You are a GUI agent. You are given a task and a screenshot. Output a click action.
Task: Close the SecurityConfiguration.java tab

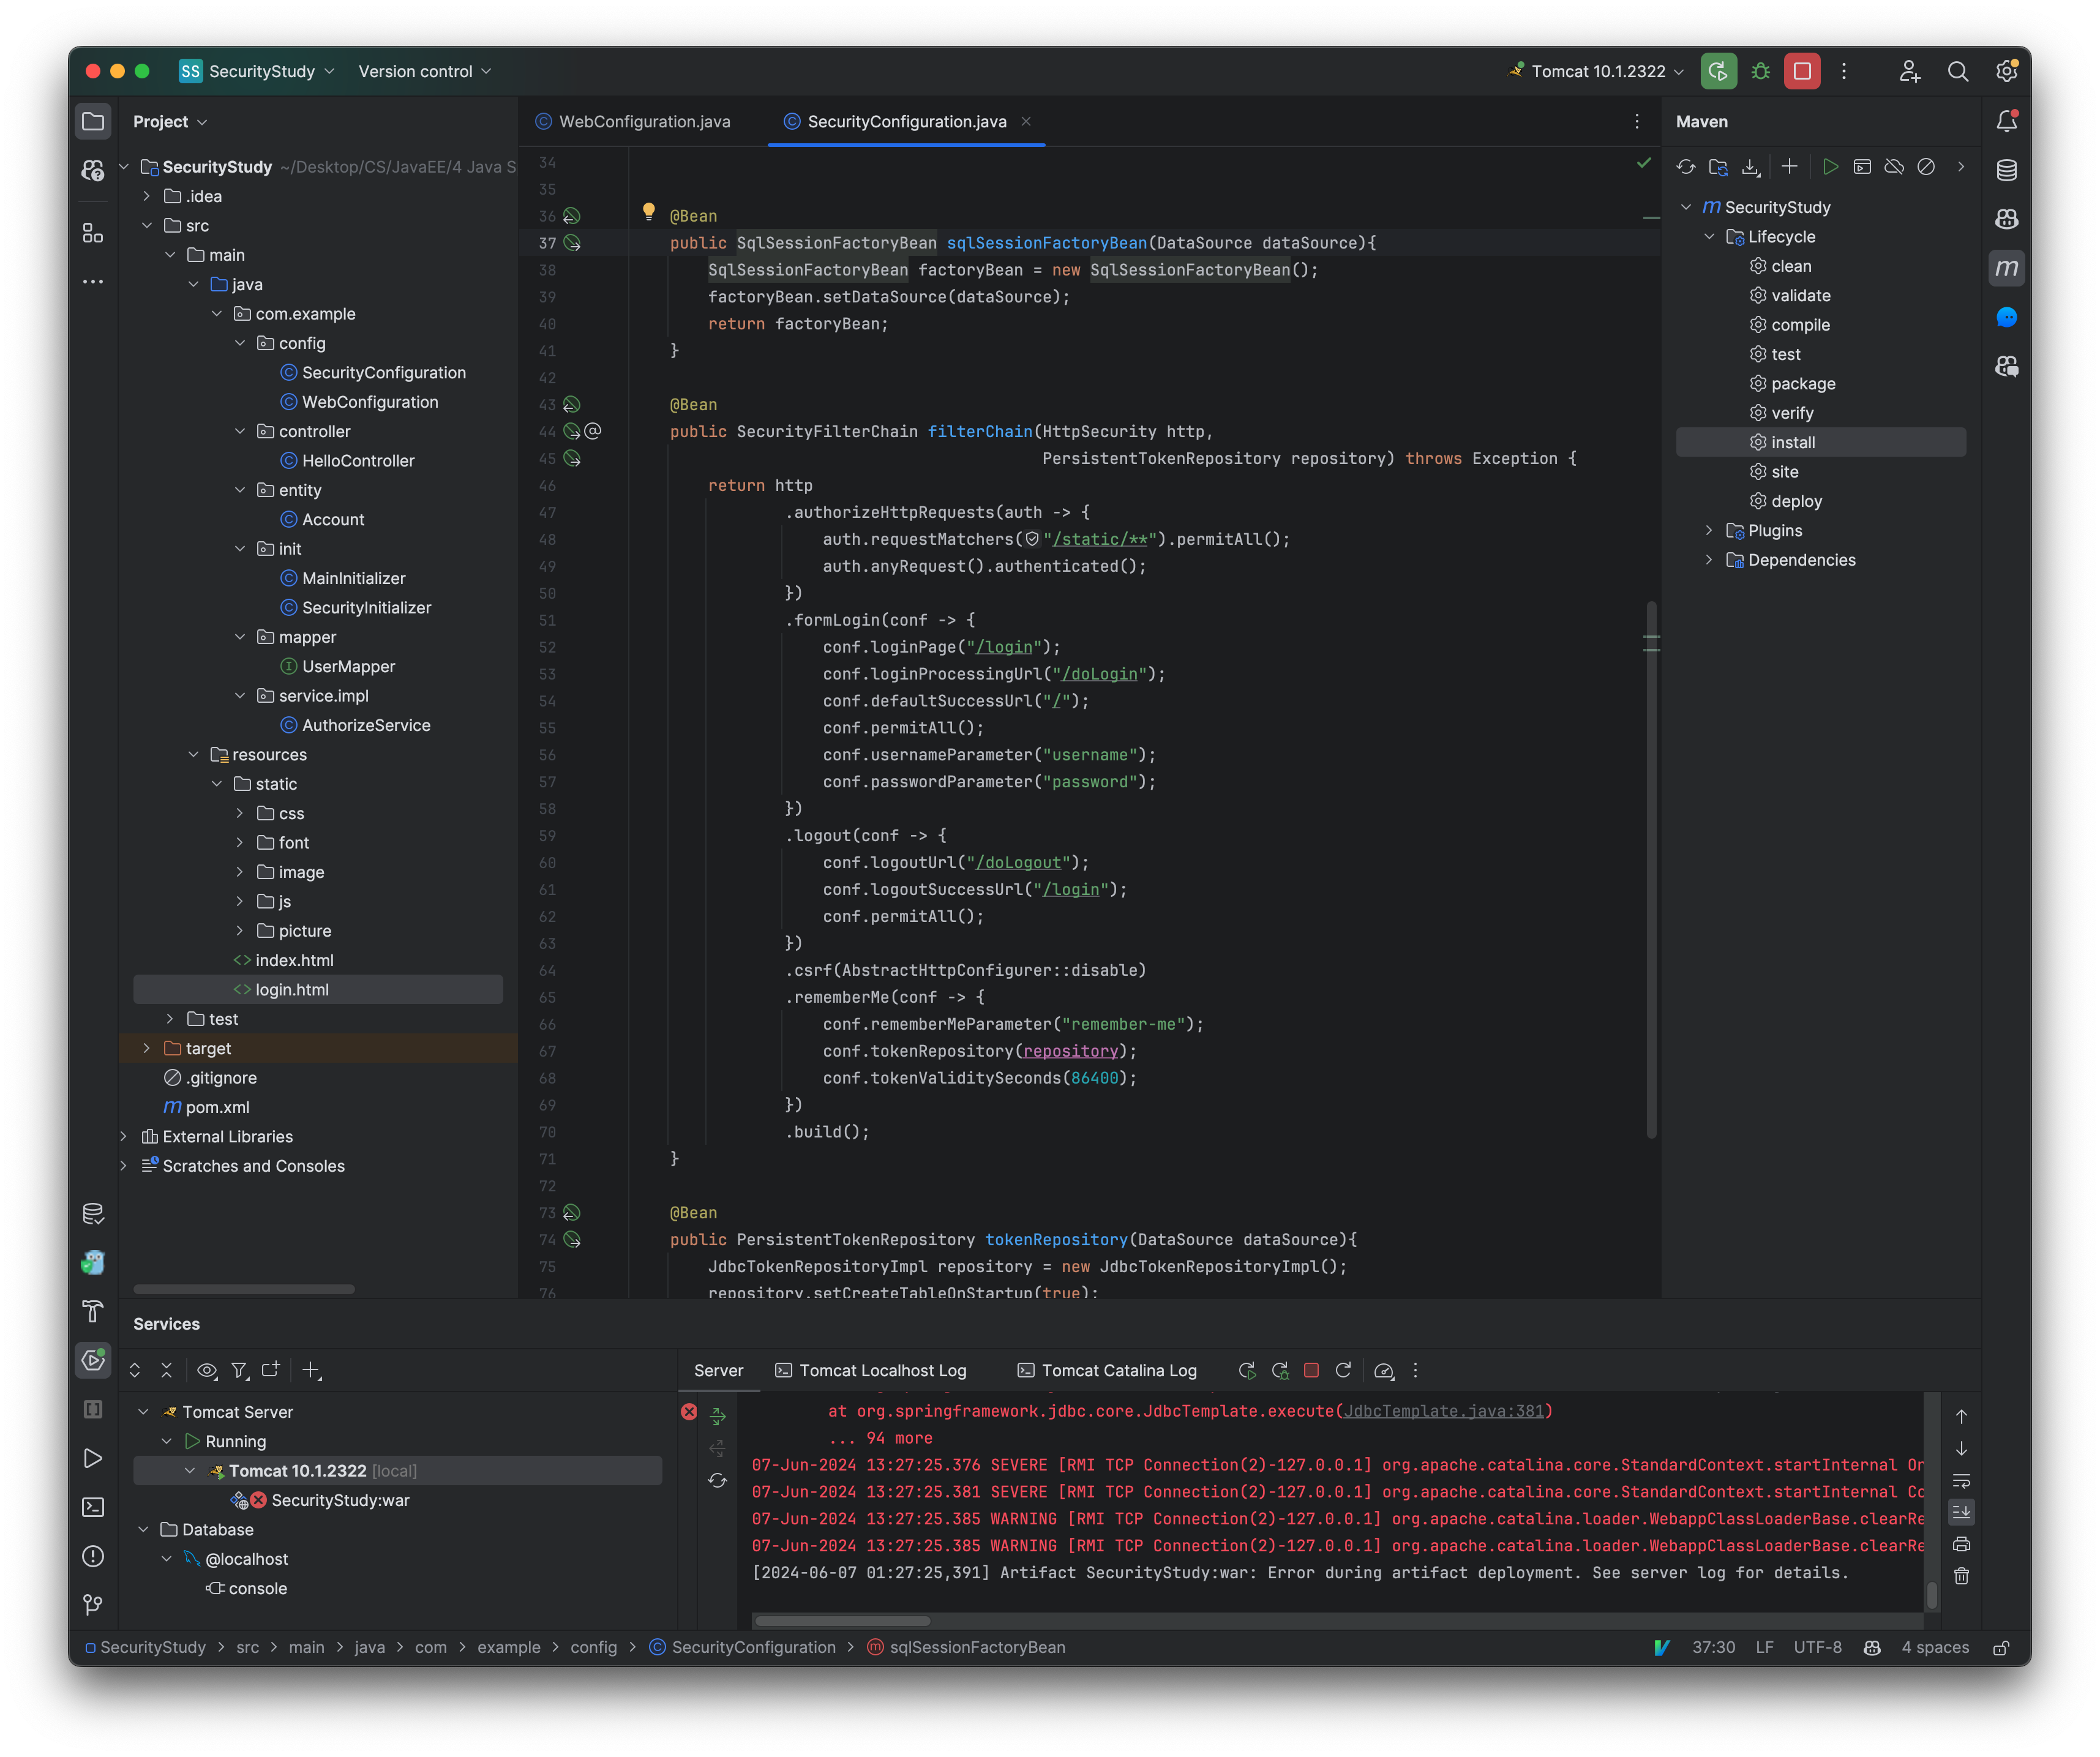coord(1026,121)
